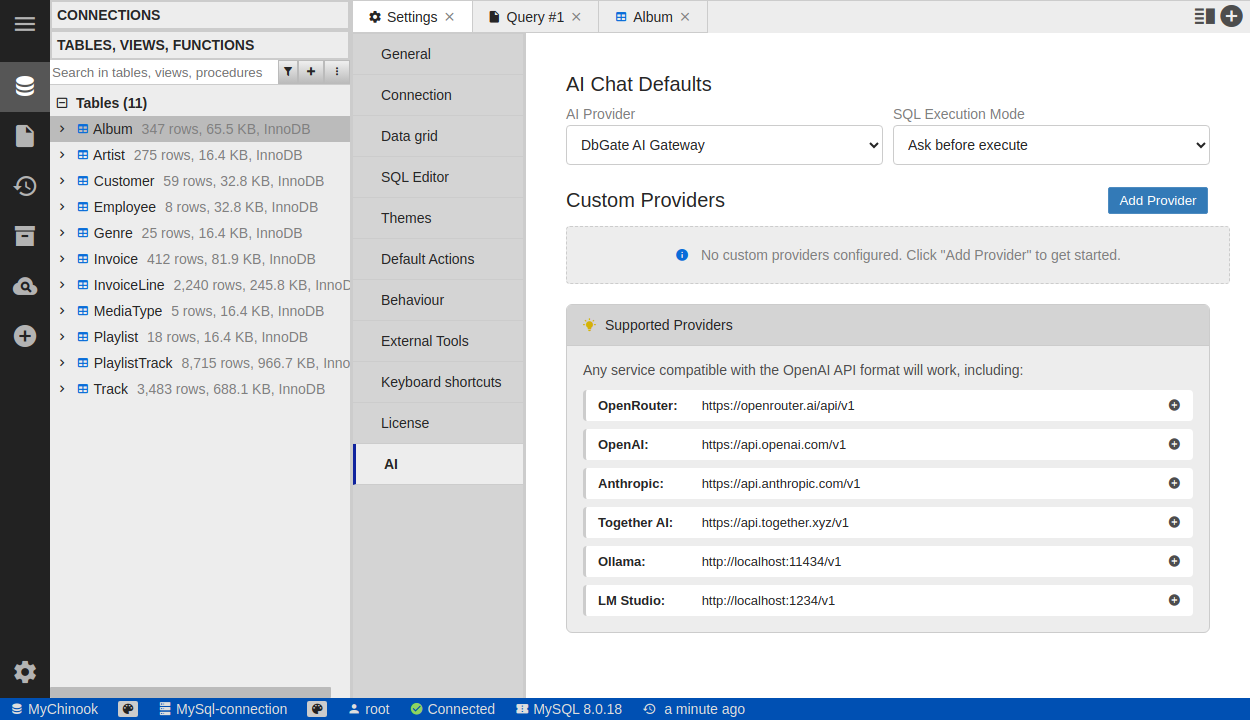The image size is (1250, 720).
Task: Open the files sidebar icon
Action: 25,136
